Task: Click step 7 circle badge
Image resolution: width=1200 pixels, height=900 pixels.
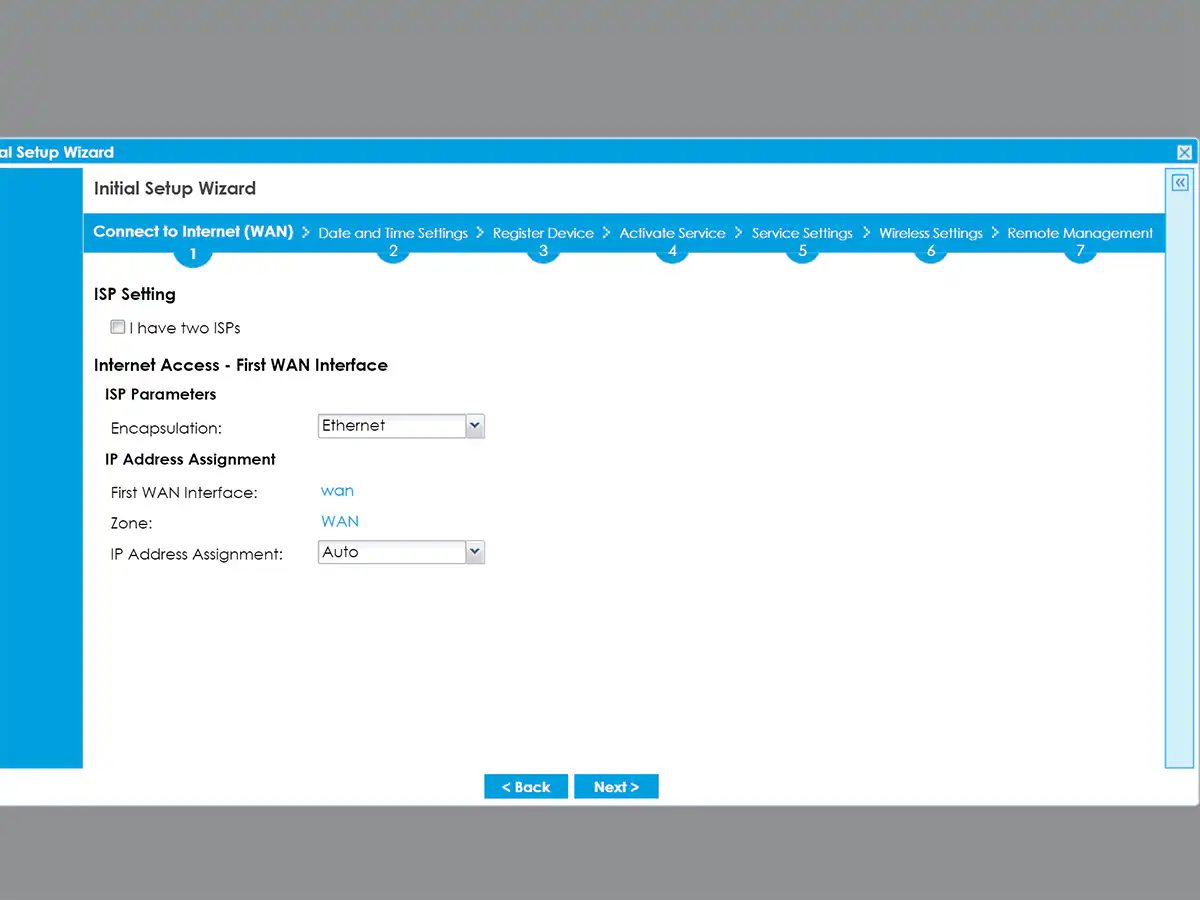Action: [1080, 251]
